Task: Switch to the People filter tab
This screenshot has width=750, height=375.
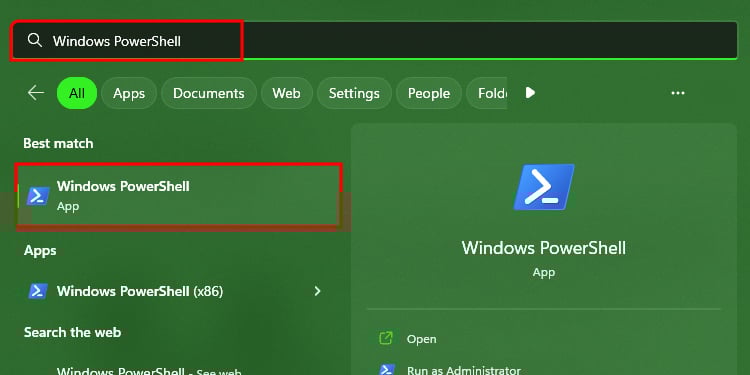Action: click(x=429, y=93)
